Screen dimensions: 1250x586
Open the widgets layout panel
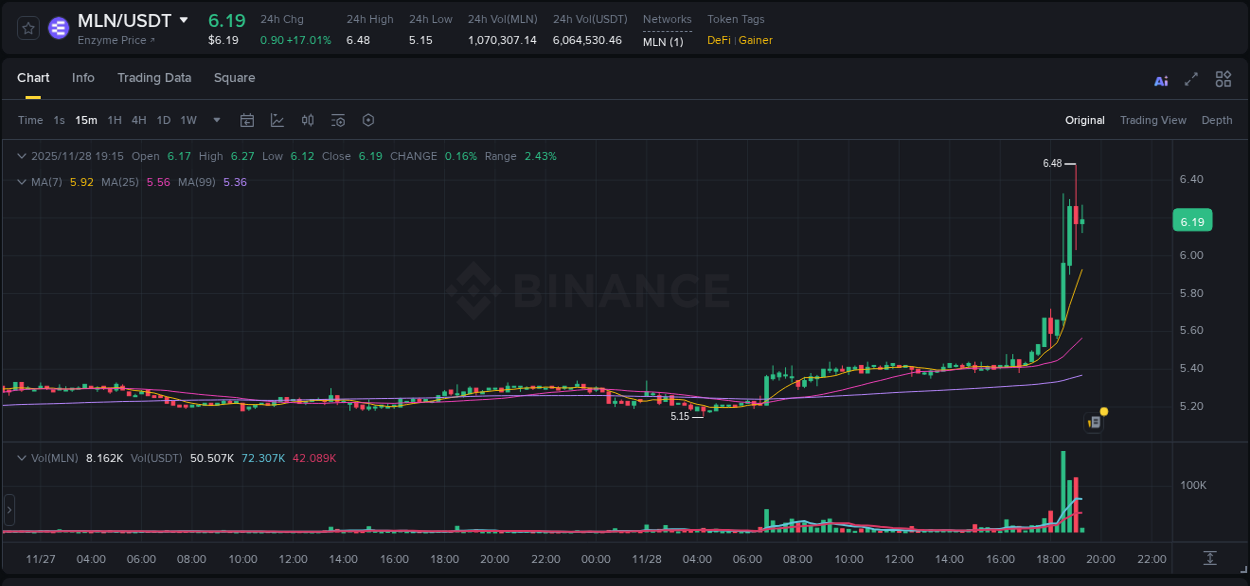tap(1222, 79)
